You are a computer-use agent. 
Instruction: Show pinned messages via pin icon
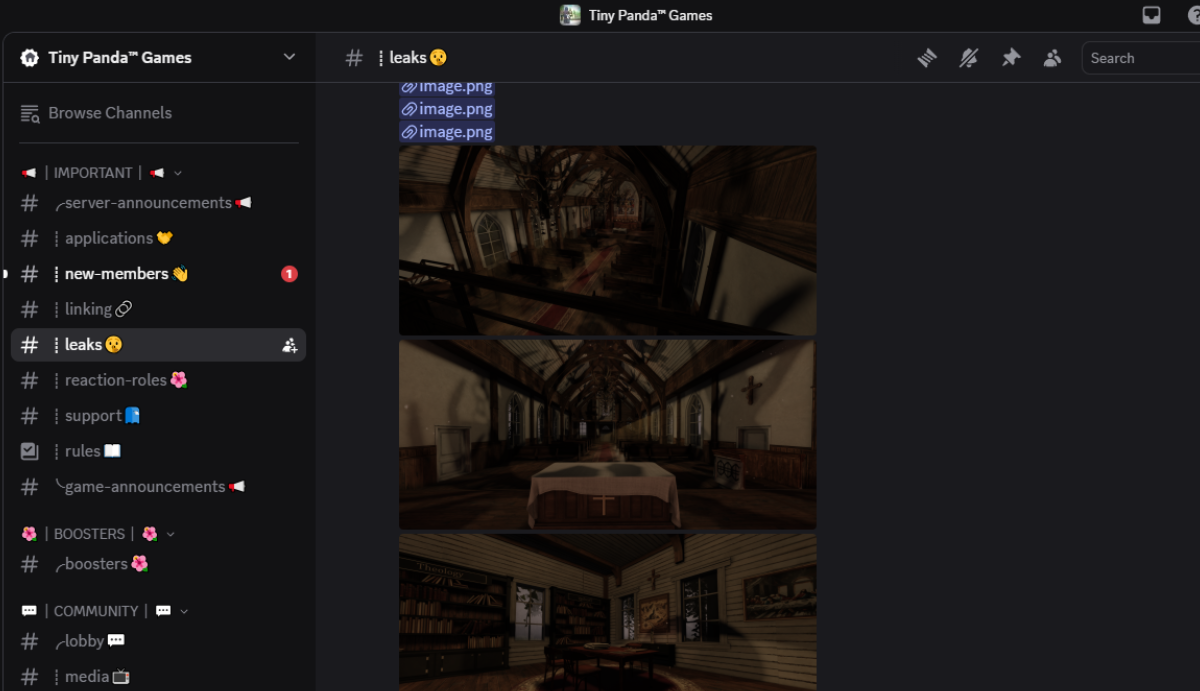[x=1011, y=58]
